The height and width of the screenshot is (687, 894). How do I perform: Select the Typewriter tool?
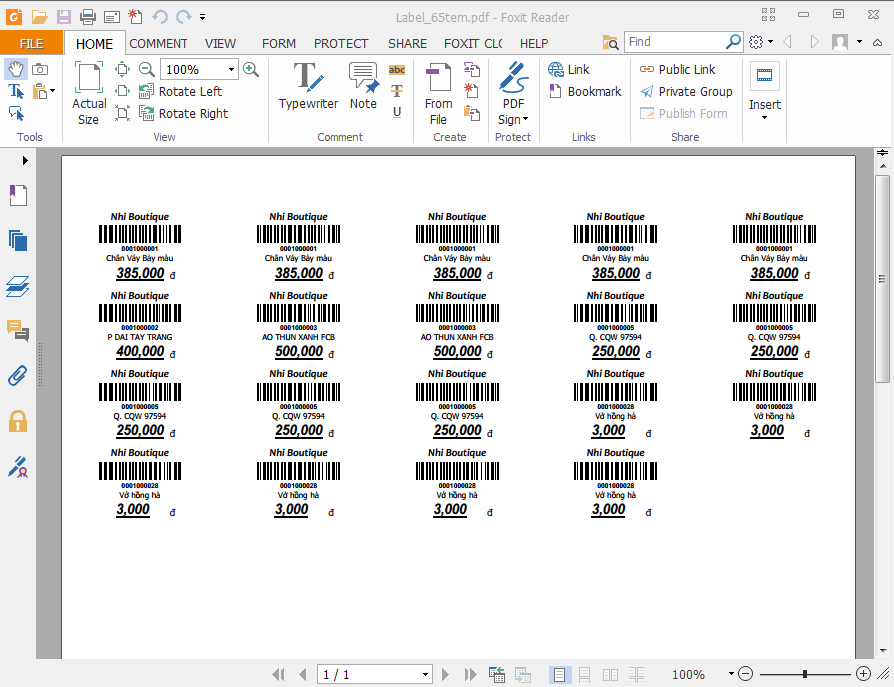pos(308,86)
